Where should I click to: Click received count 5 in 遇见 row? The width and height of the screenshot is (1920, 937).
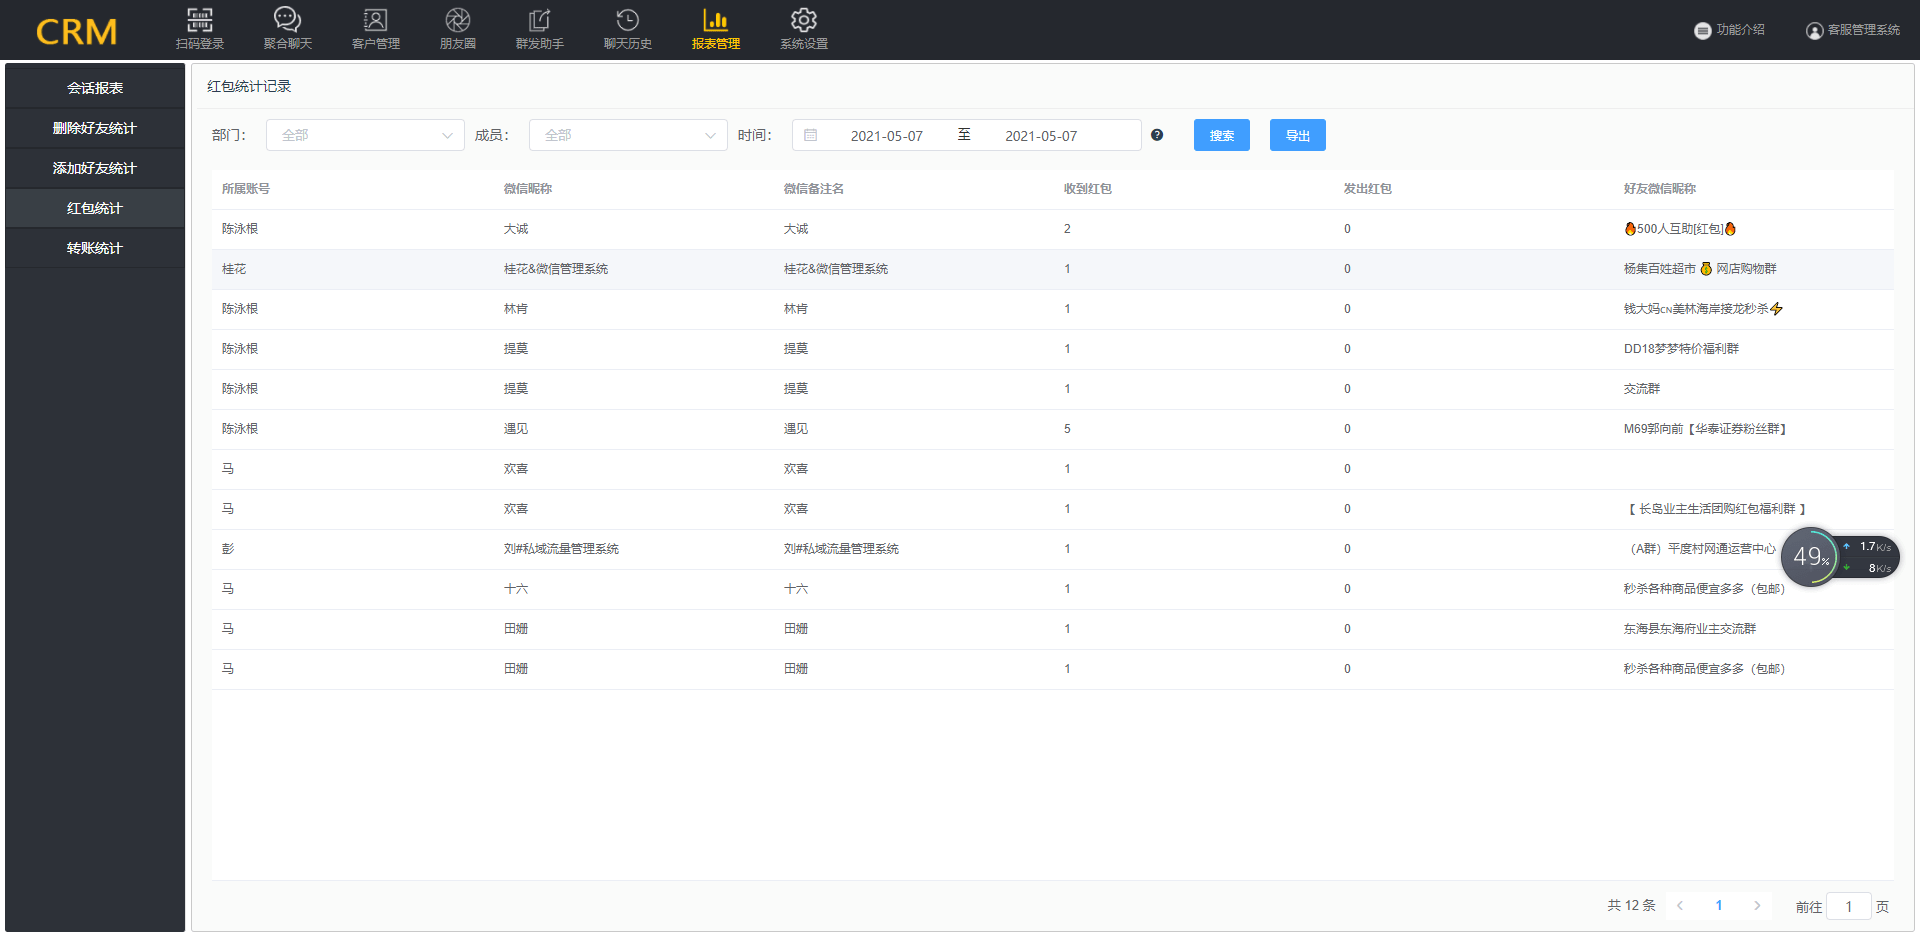1067,429
